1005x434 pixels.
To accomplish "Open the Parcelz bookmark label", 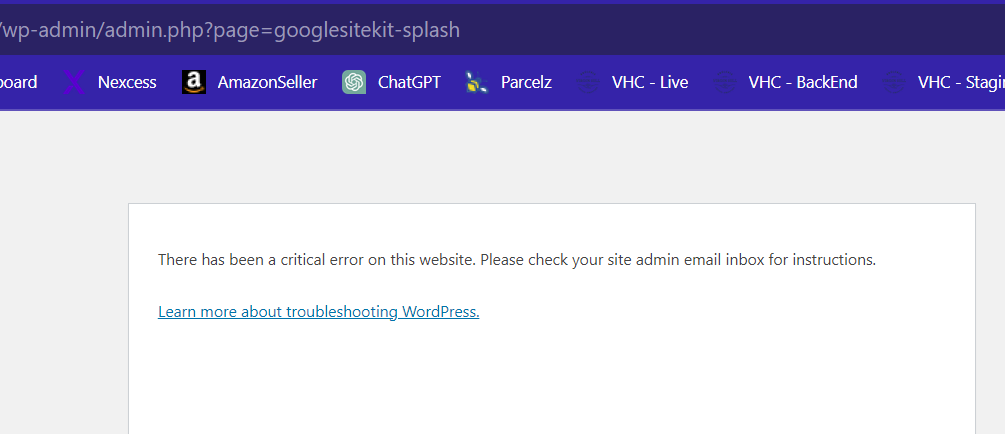I will (526, 83).
